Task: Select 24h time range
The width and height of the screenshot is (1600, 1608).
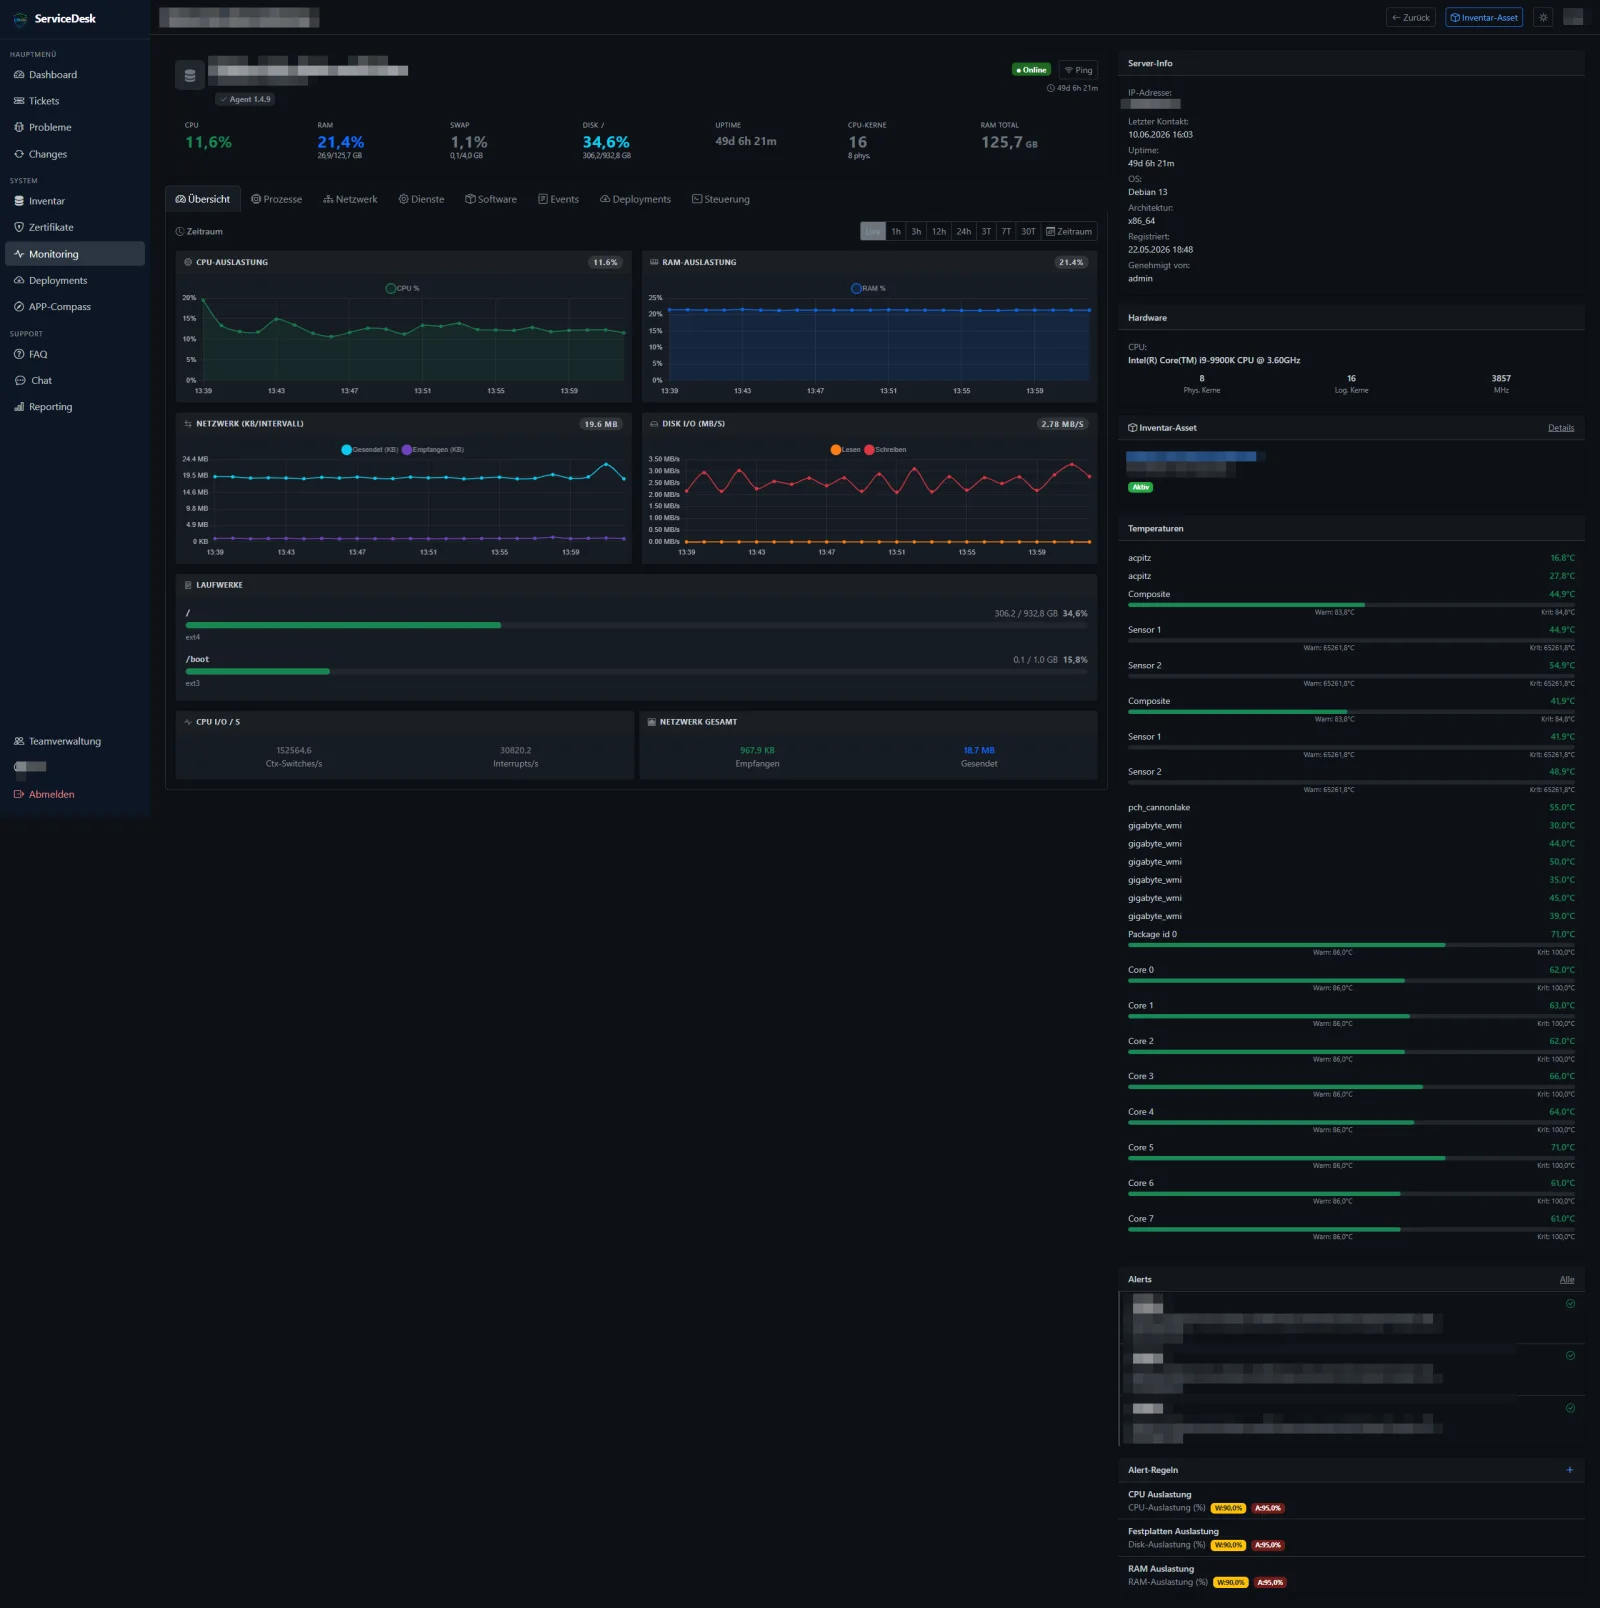Action: pos(963,231)
